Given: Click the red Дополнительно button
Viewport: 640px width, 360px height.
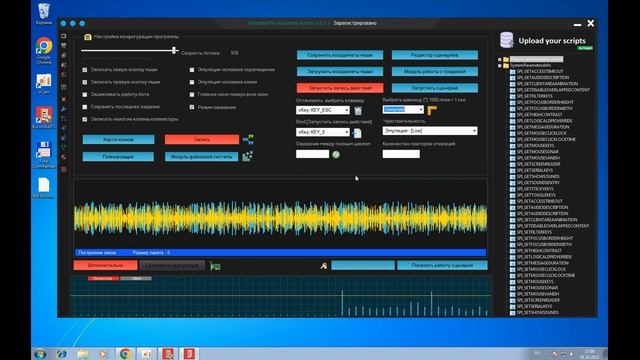Looking at the screenshot, I should [105, 265].
